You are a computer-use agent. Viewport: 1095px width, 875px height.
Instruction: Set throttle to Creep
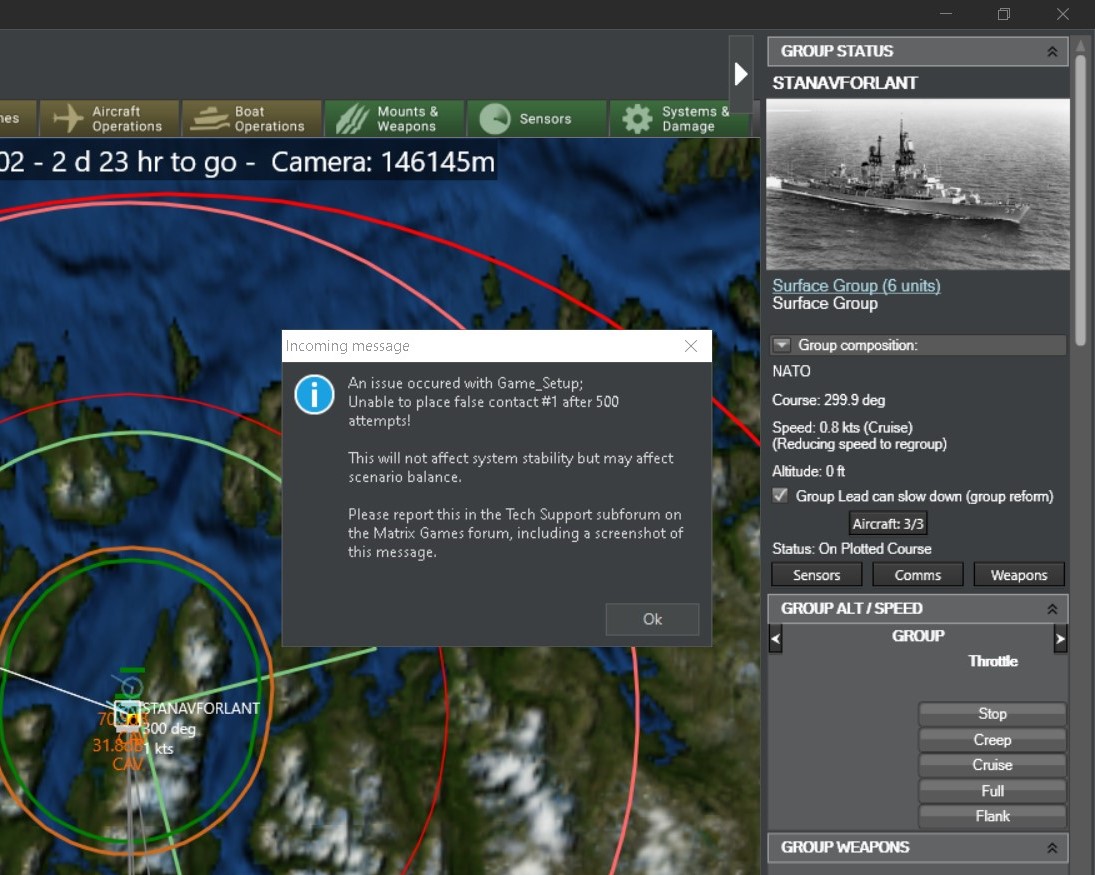(992, 740)
